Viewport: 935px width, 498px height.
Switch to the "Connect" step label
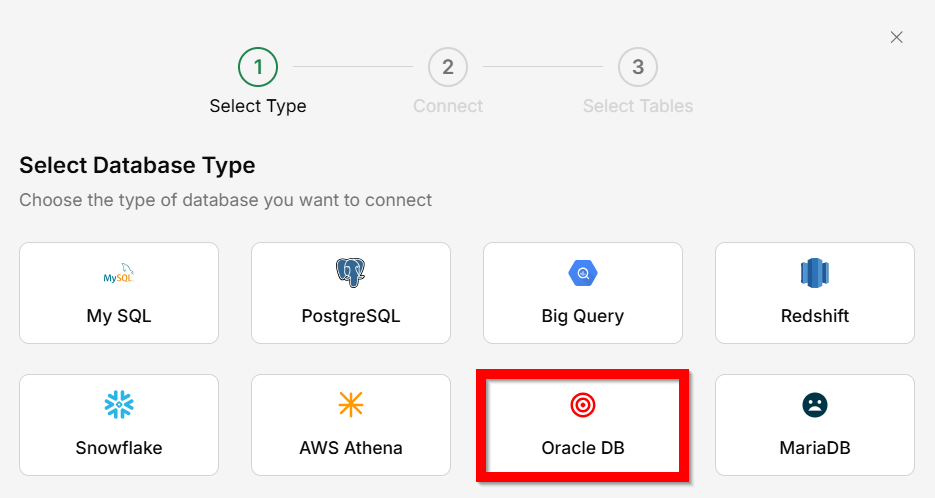pos(448,106)
